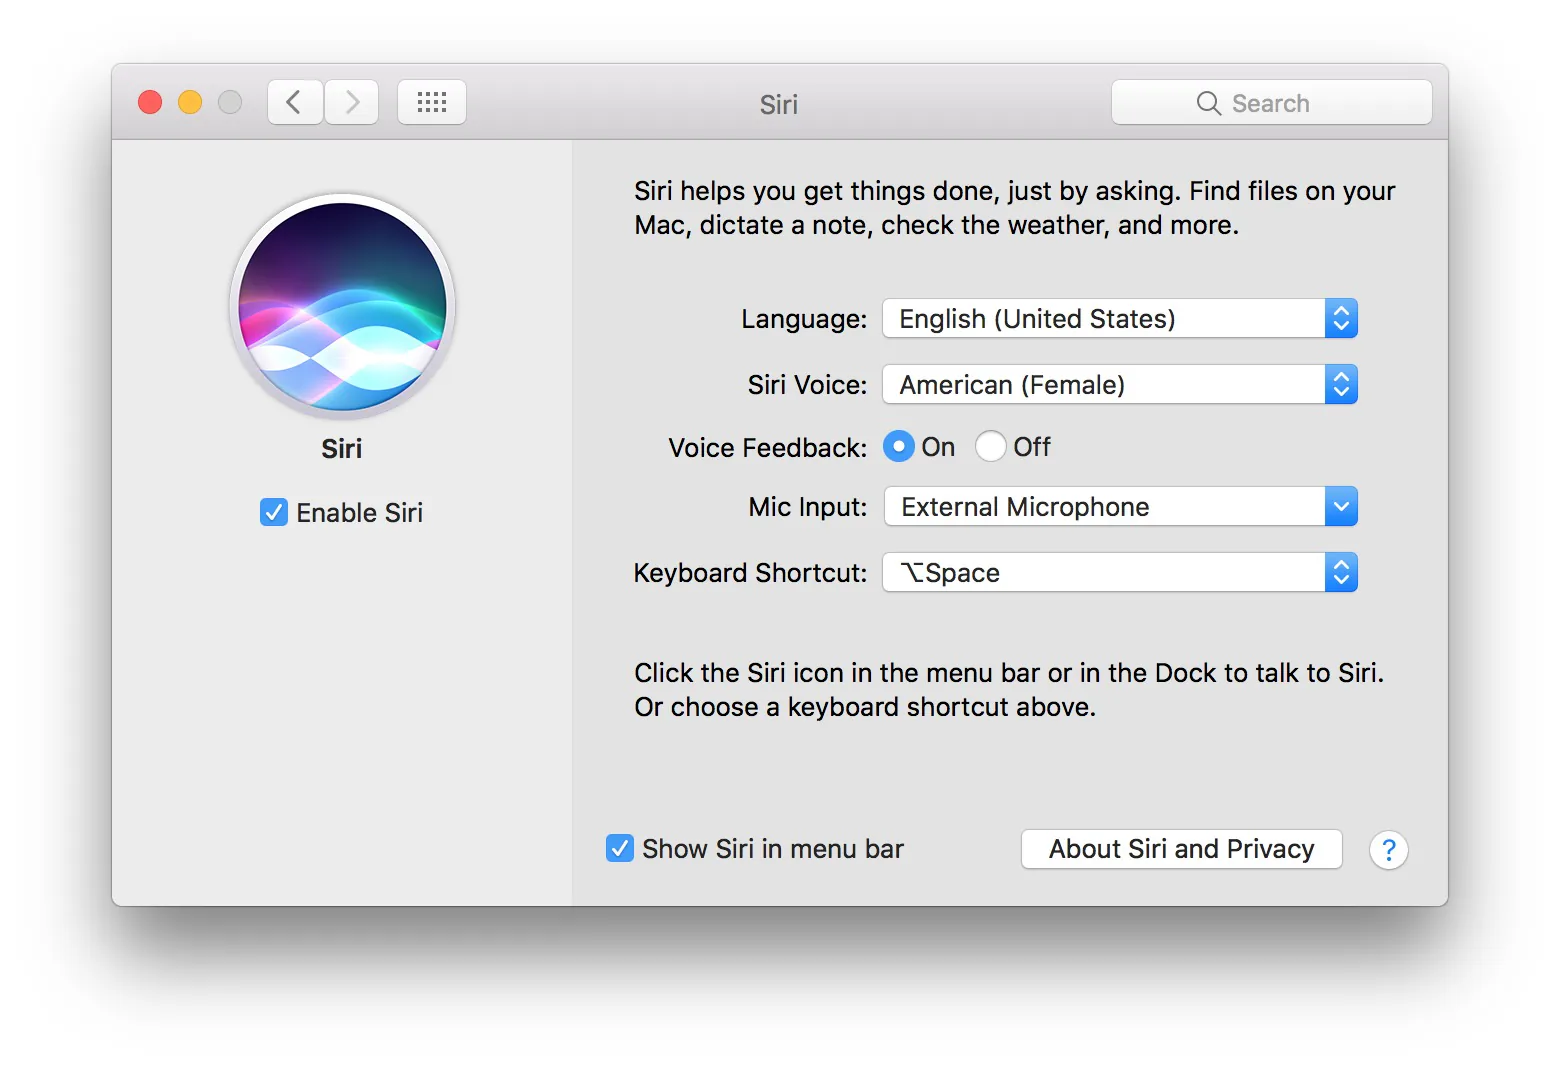The height and width of the screenshot is (1066, 1560).
Task: Open the Keyboard Shortcut dropdown
Action: pos(1120,572)
